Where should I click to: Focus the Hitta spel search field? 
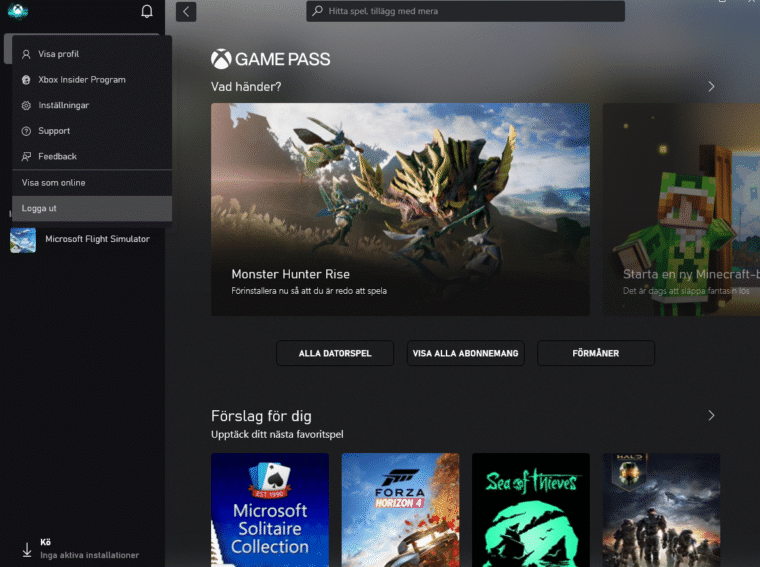point(465,11)
